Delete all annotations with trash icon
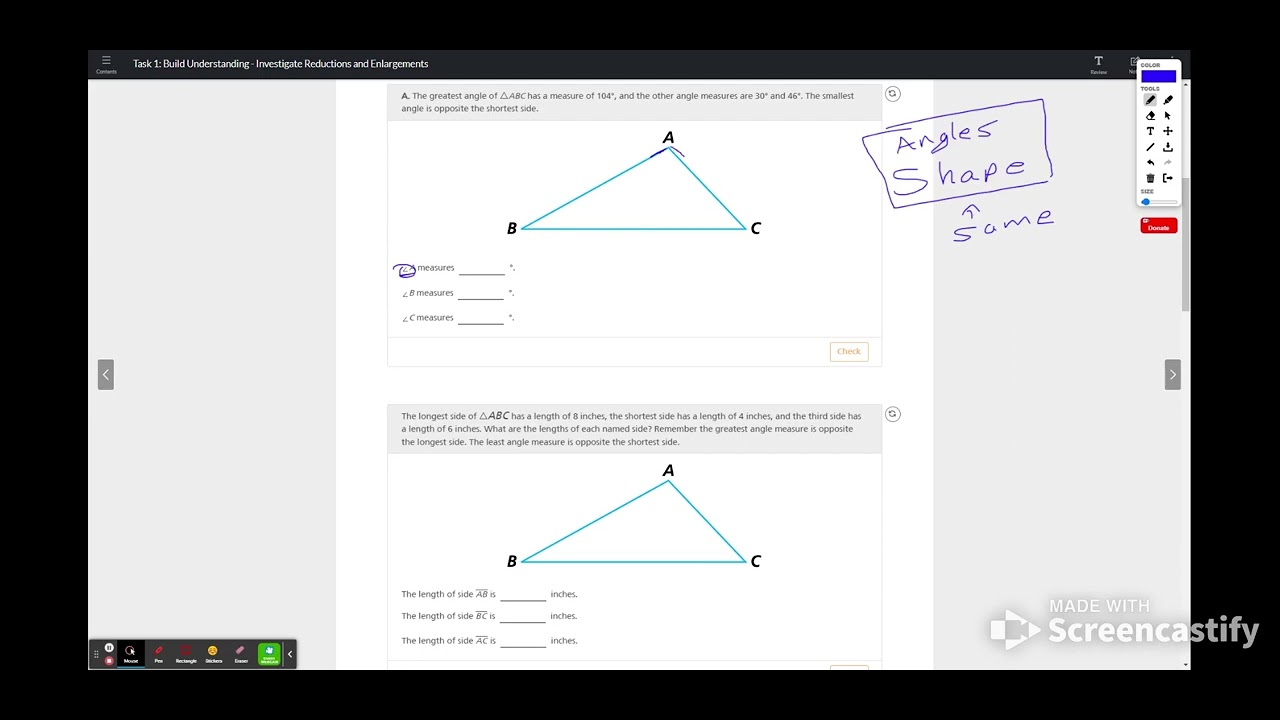Viewport: 1280px width, 720px height. click(1150, 178)
